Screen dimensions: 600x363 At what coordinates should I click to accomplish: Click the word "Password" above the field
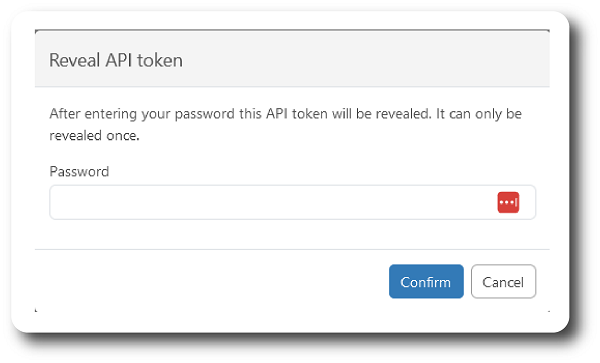tap(79, 171)
